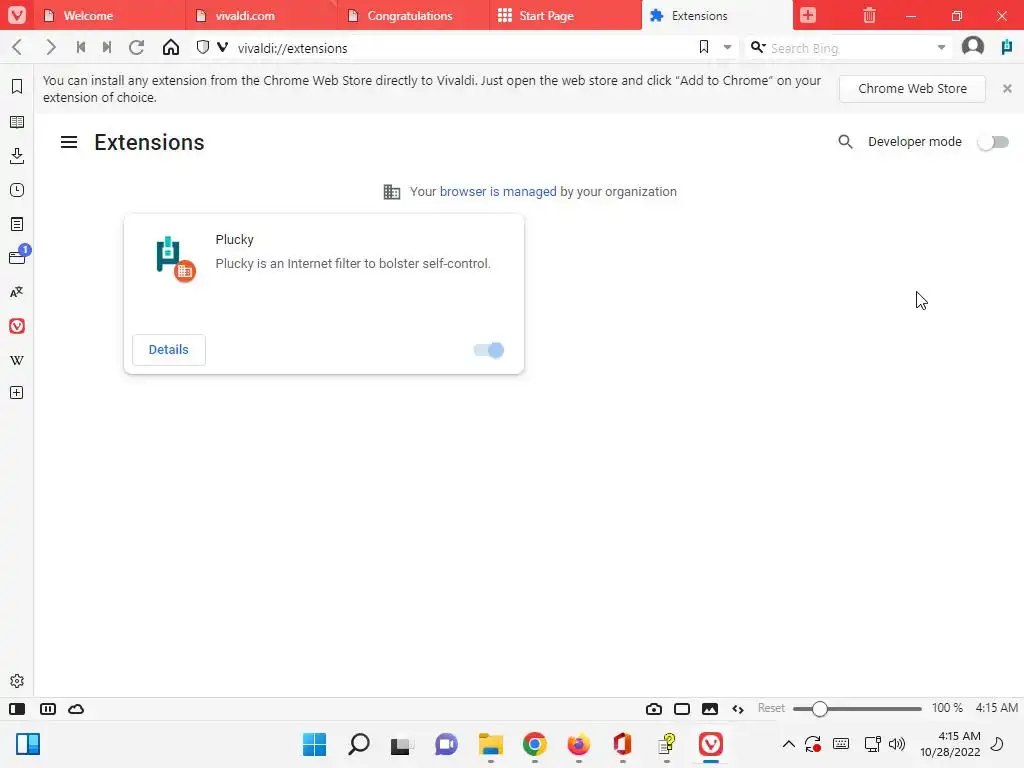The width and height of the screenshot is (1024, 768).
Task: Open the Window panel with badge
Action: pos(17,257)
